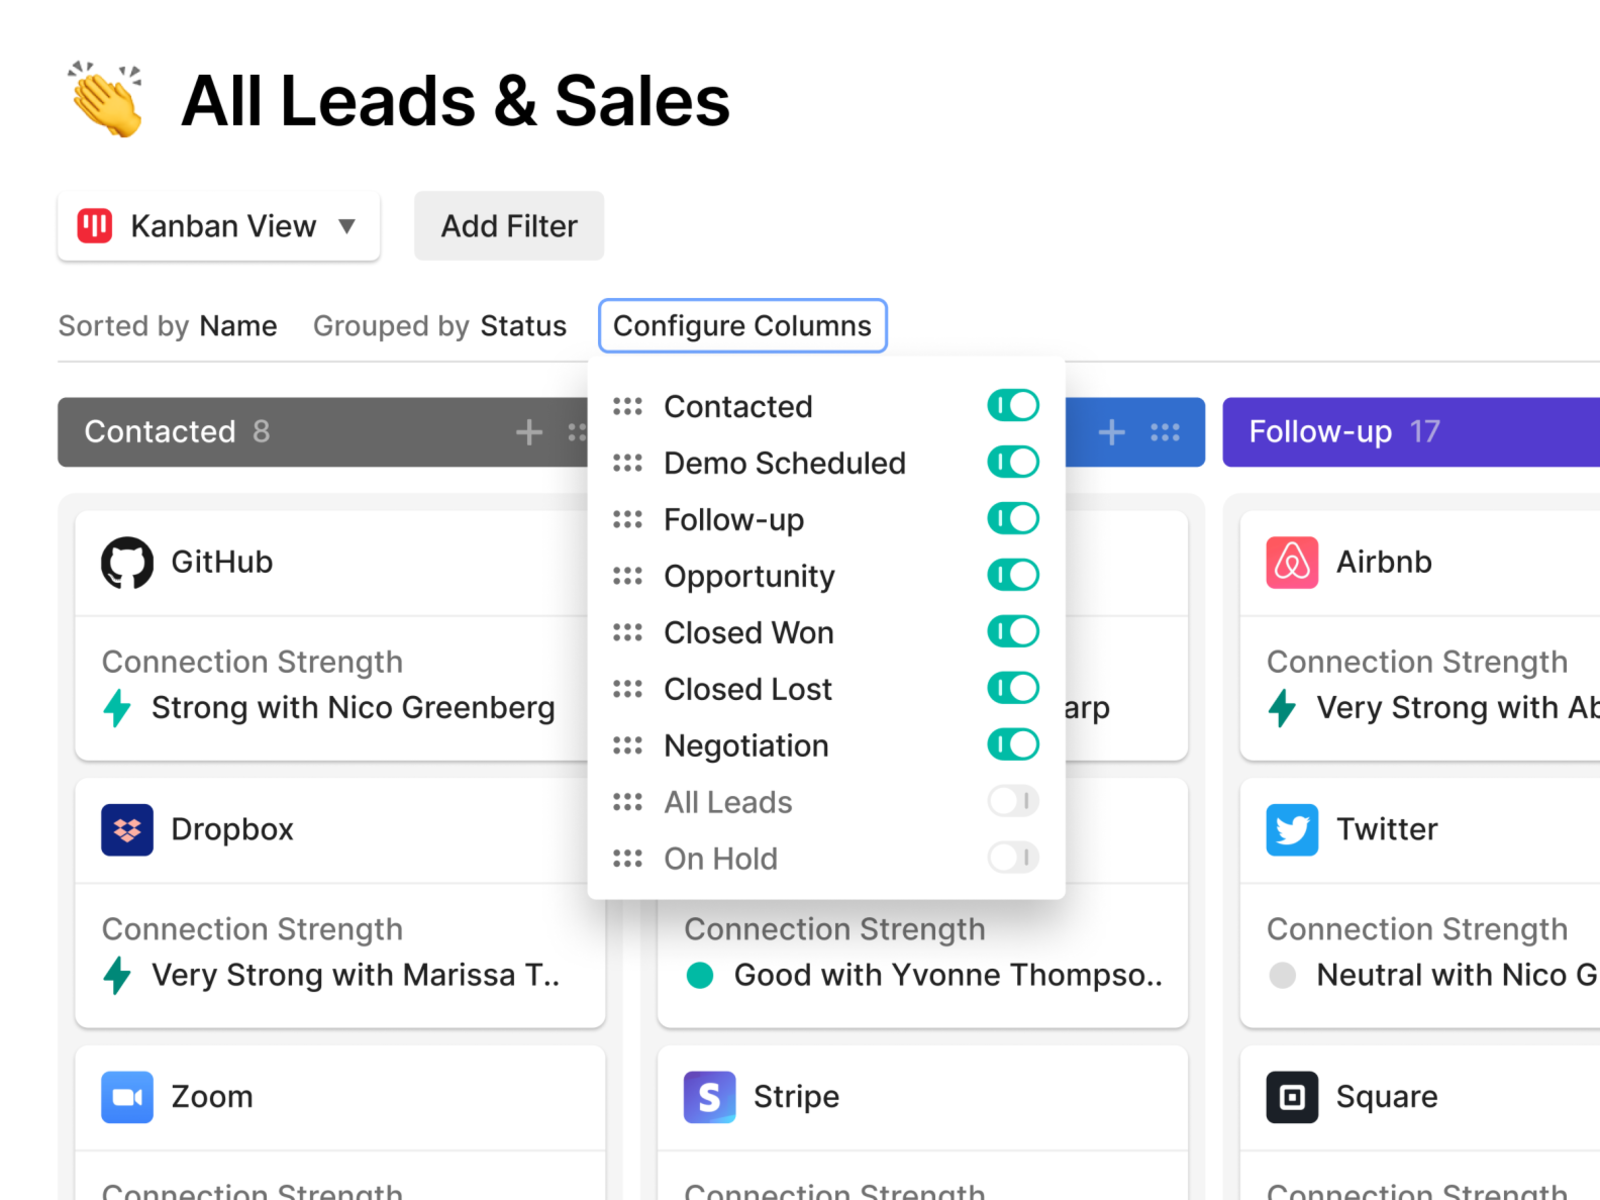Image resolution: width=1600 pixels, height=1200 pixels.
Task: Open Configure Columns menu
Action: (x=742, y=326)
